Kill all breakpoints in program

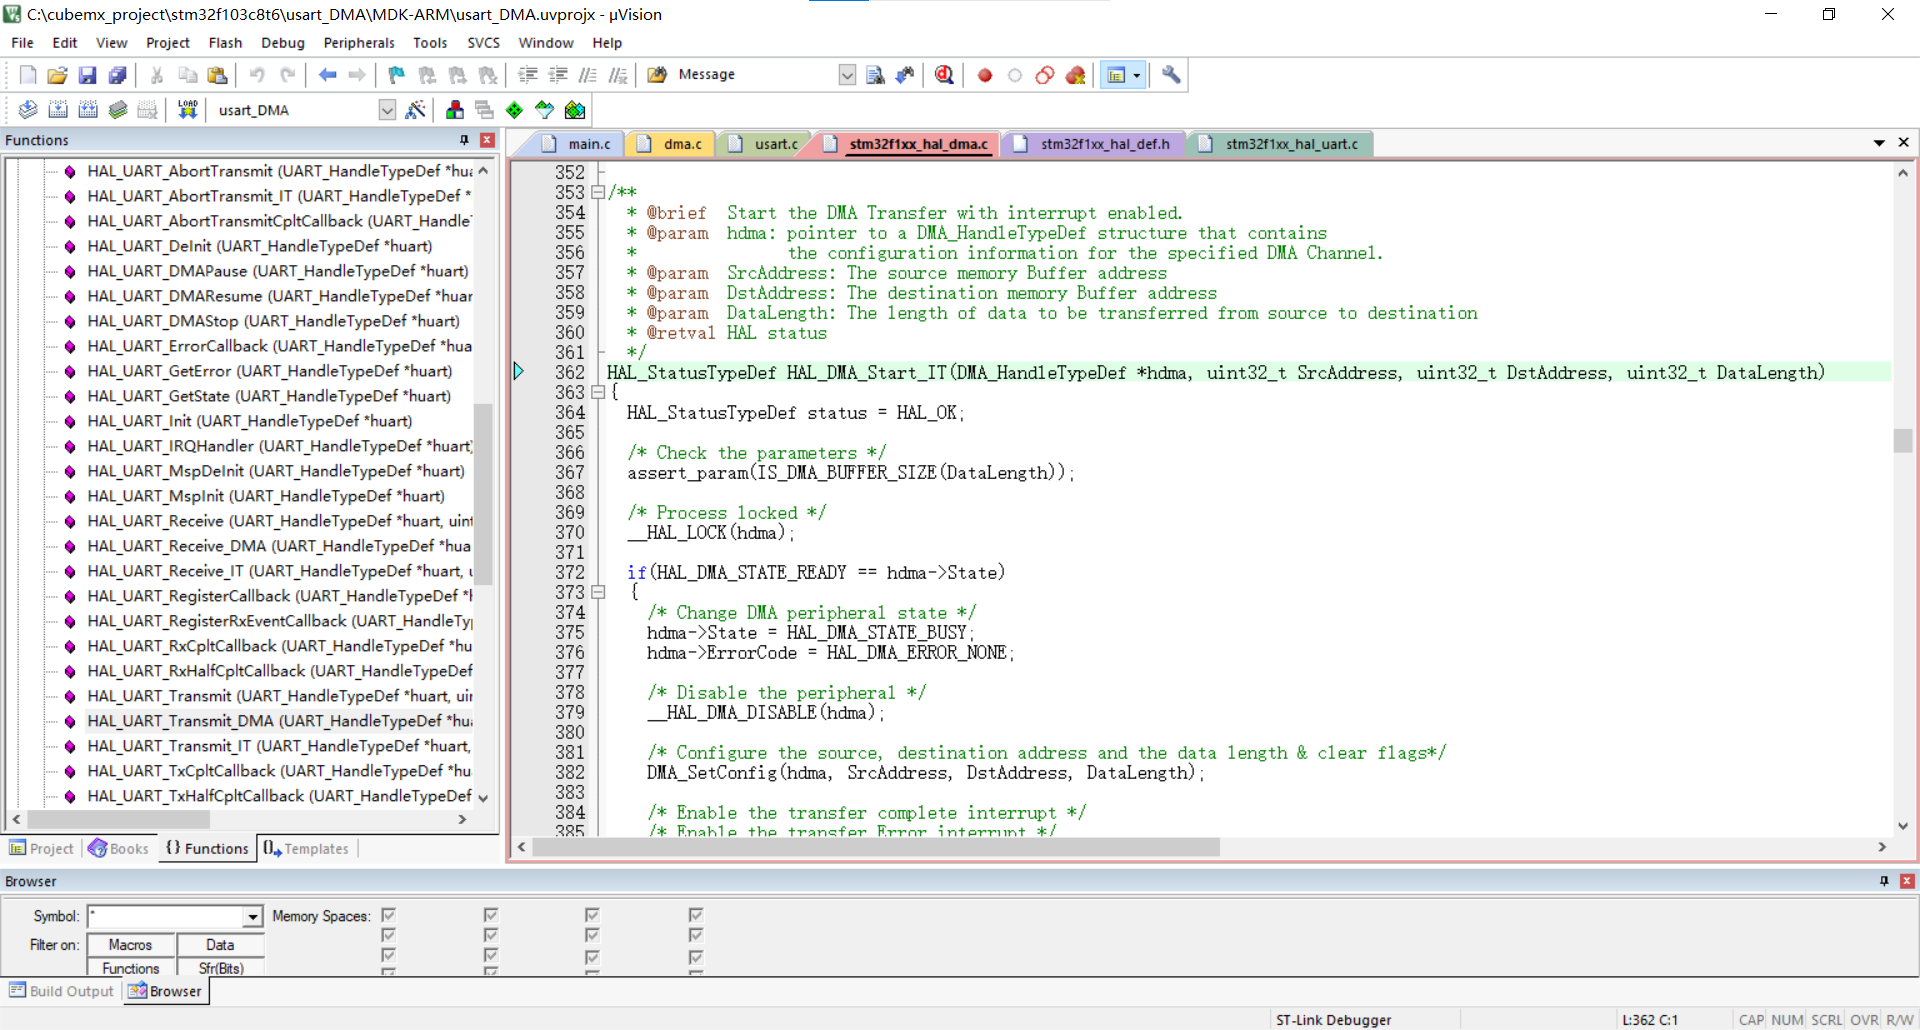point(1076,75)
